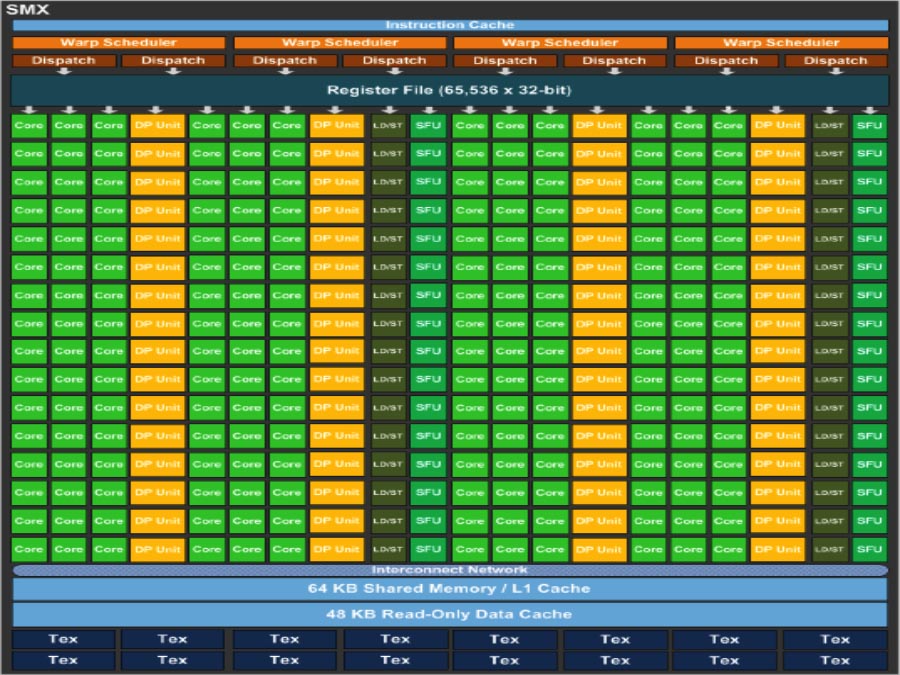Image resolution: width=900 pixels, height=675 pixels.
Task: Select the leftmost Warp Scheduler block
Action: pos(119,43)
